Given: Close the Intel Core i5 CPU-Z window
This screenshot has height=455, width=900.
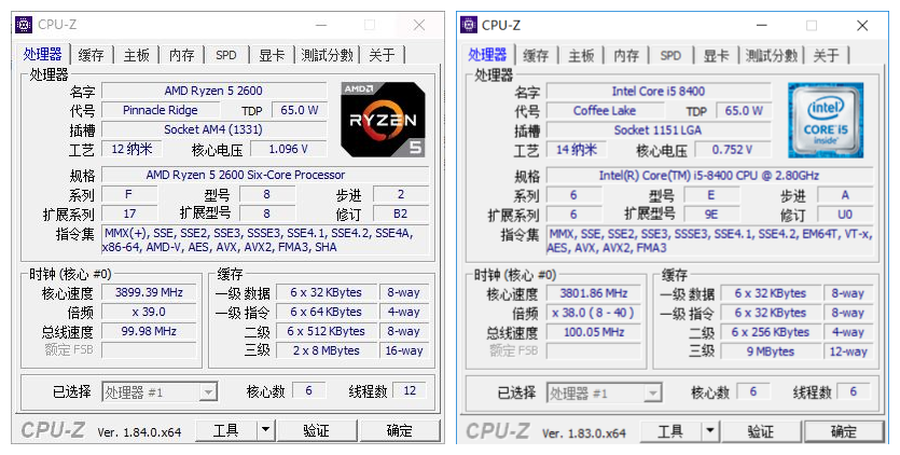Looking at the screenshot, I should coord(862,25).
